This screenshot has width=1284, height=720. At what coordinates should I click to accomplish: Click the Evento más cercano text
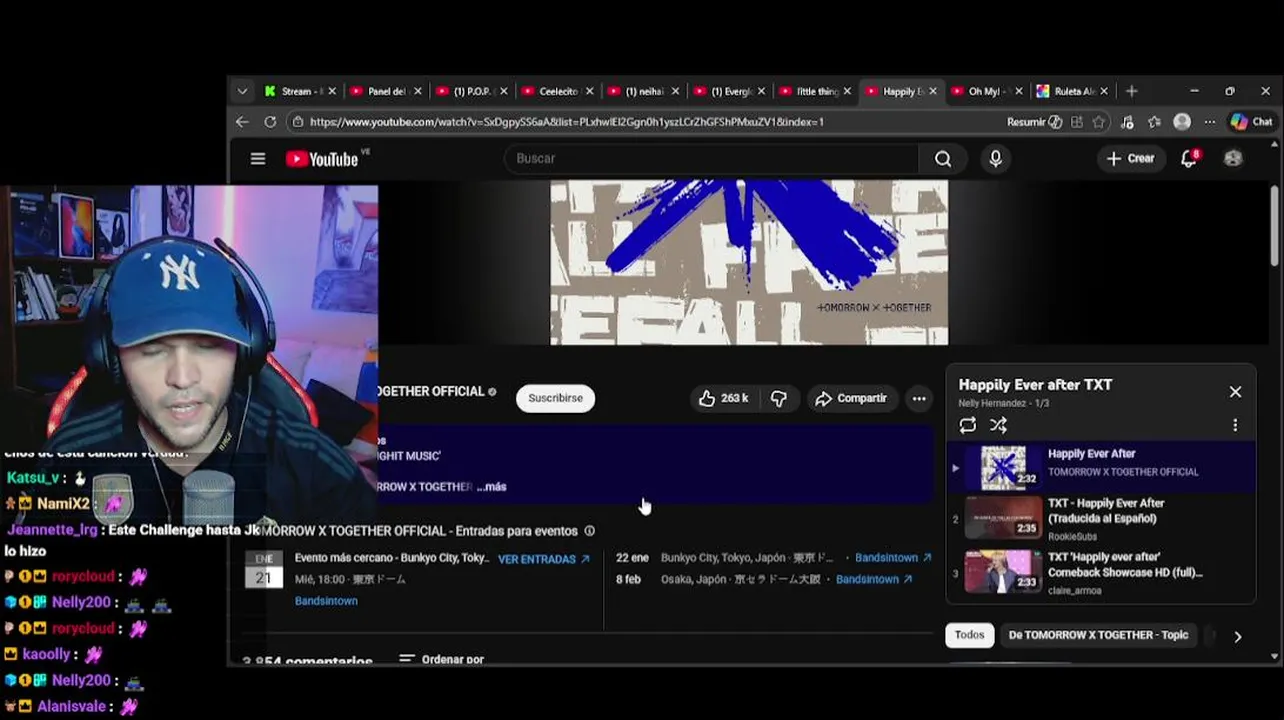pos(390,558)
